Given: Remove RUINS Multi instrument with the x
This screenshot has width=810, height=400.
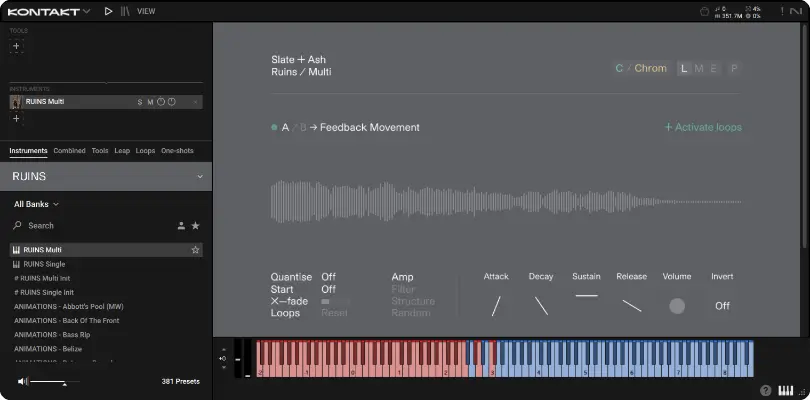Looking at the screenshot, I should tap(195, 102).
